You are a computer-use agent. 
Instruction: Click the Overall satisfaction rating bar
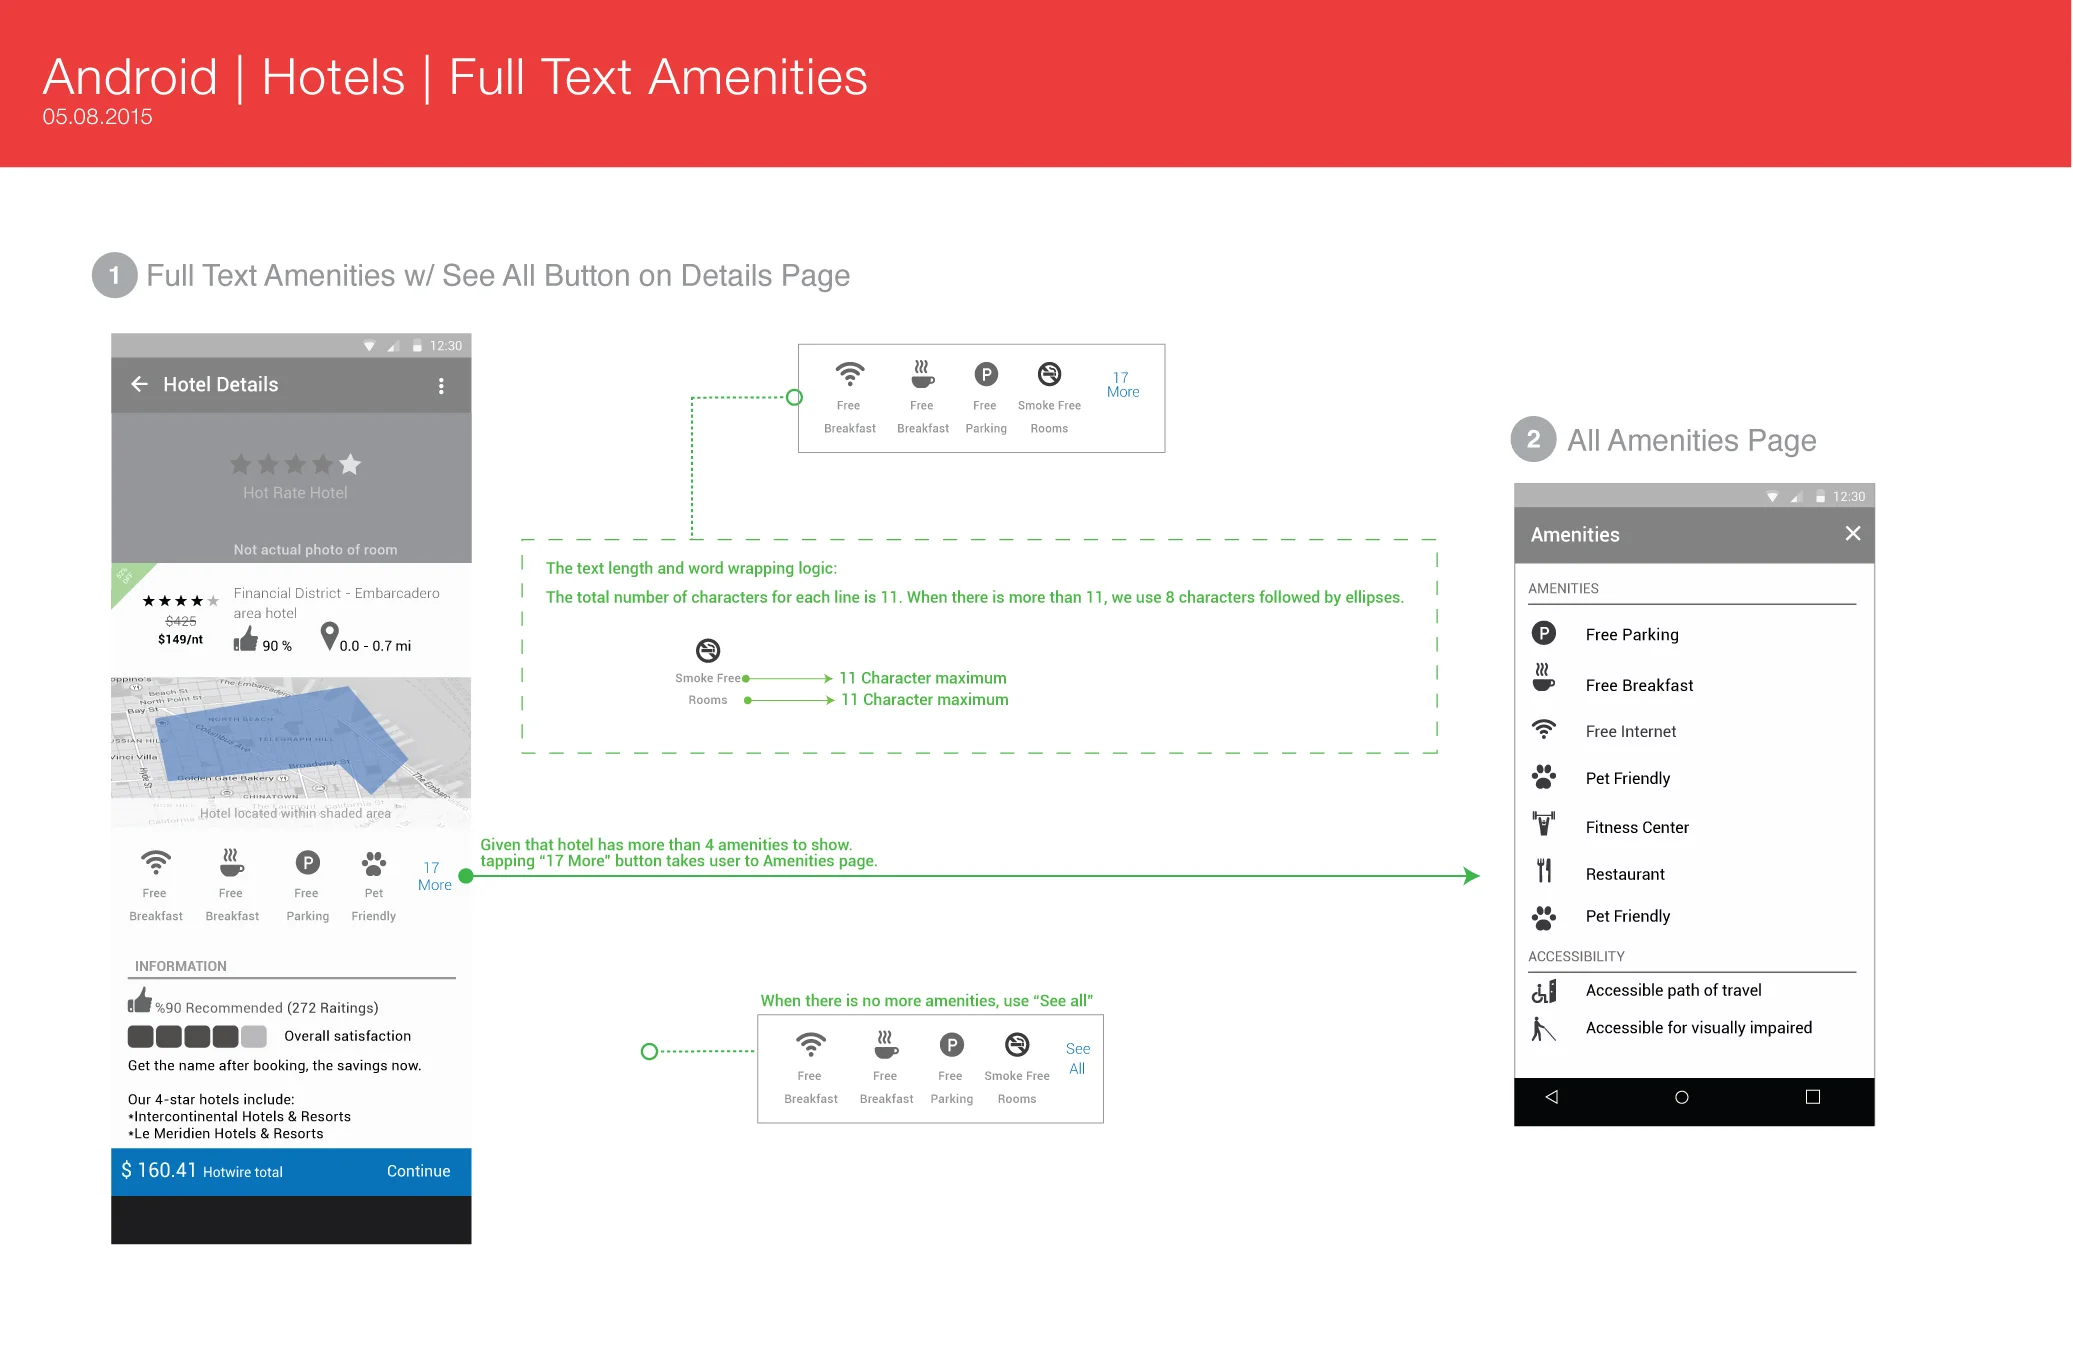click(x=197, y=1036)
